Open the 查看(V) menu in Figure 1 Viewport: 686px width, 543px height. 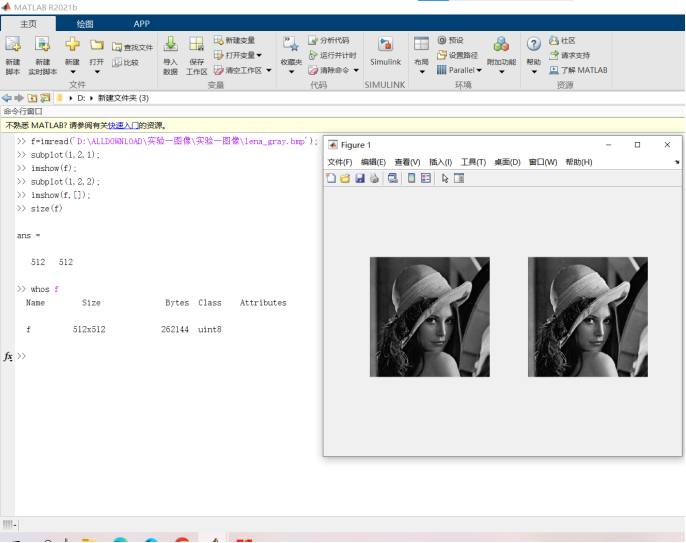tap(407, 162)
